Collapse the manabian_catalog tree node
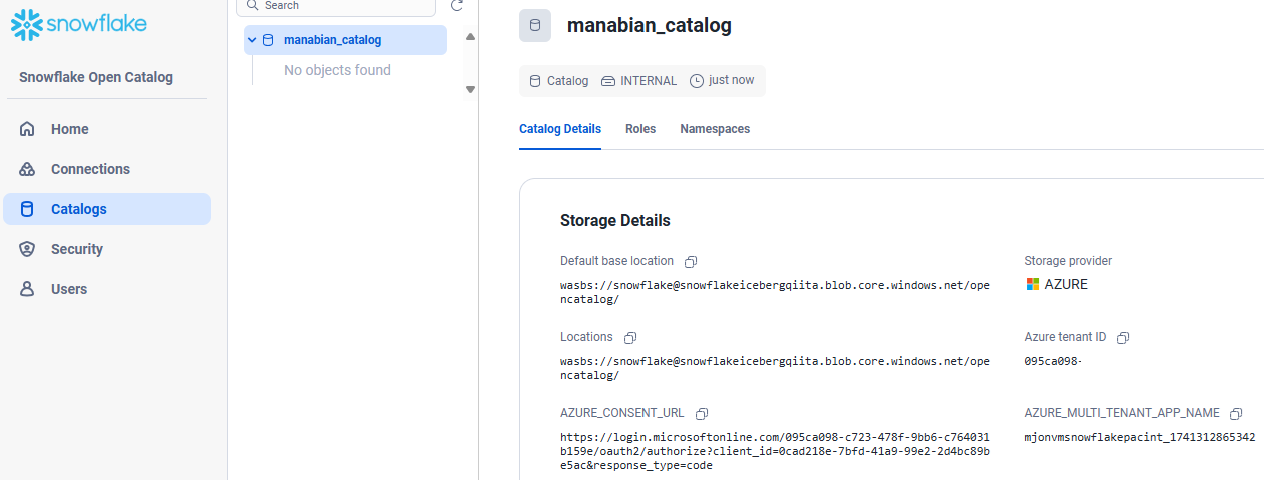 [252, 40]
